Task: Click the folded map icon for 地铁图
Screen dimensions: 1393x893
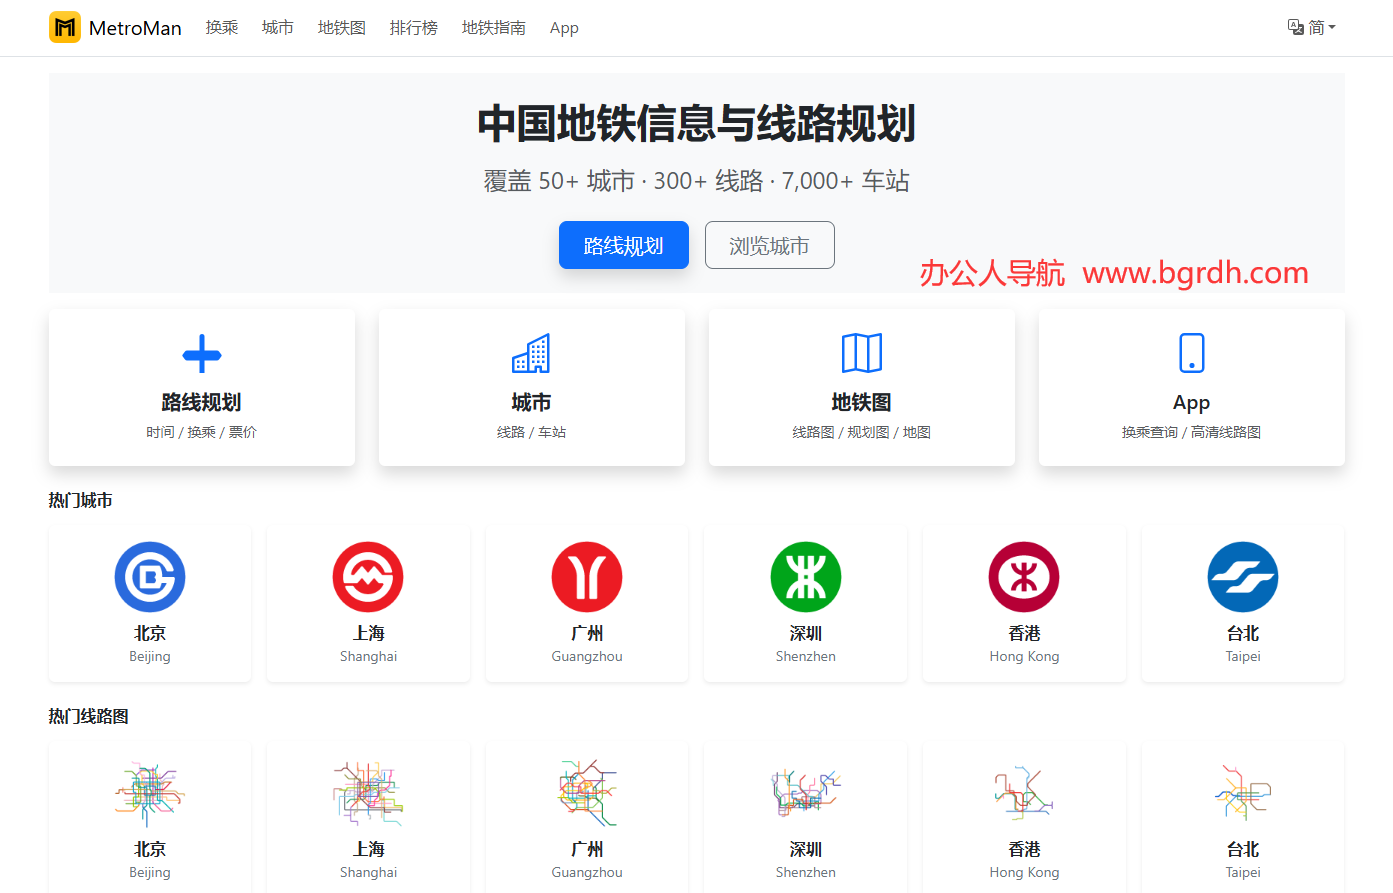Action: [861, 353]
